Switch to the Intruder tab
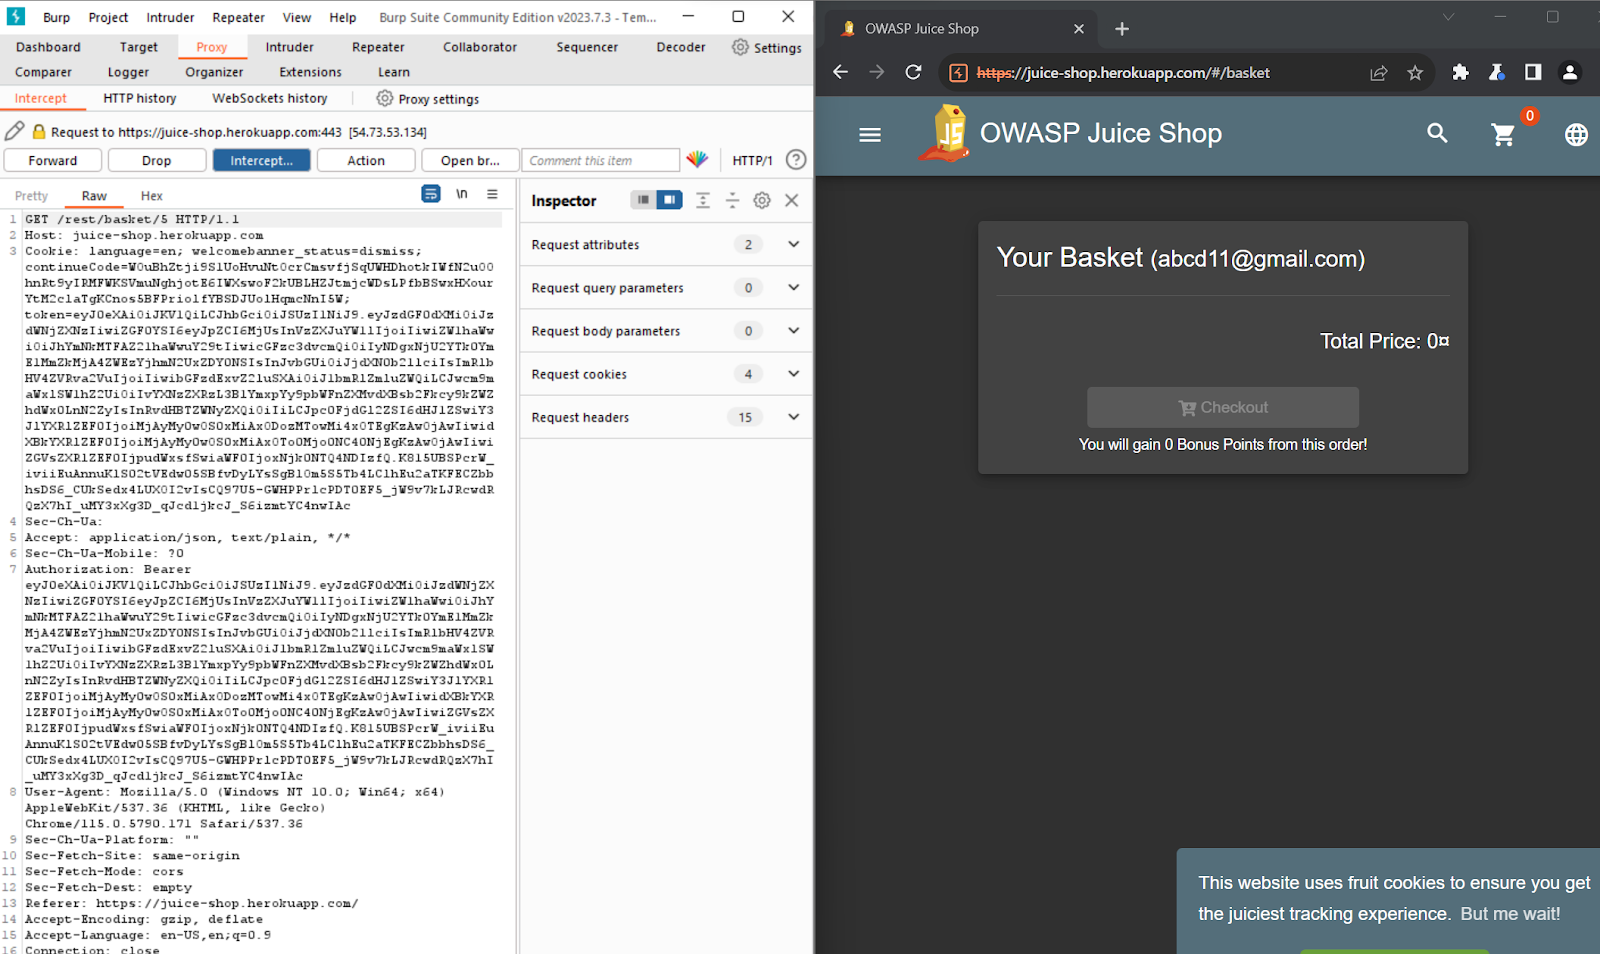 tap(289, 47)
